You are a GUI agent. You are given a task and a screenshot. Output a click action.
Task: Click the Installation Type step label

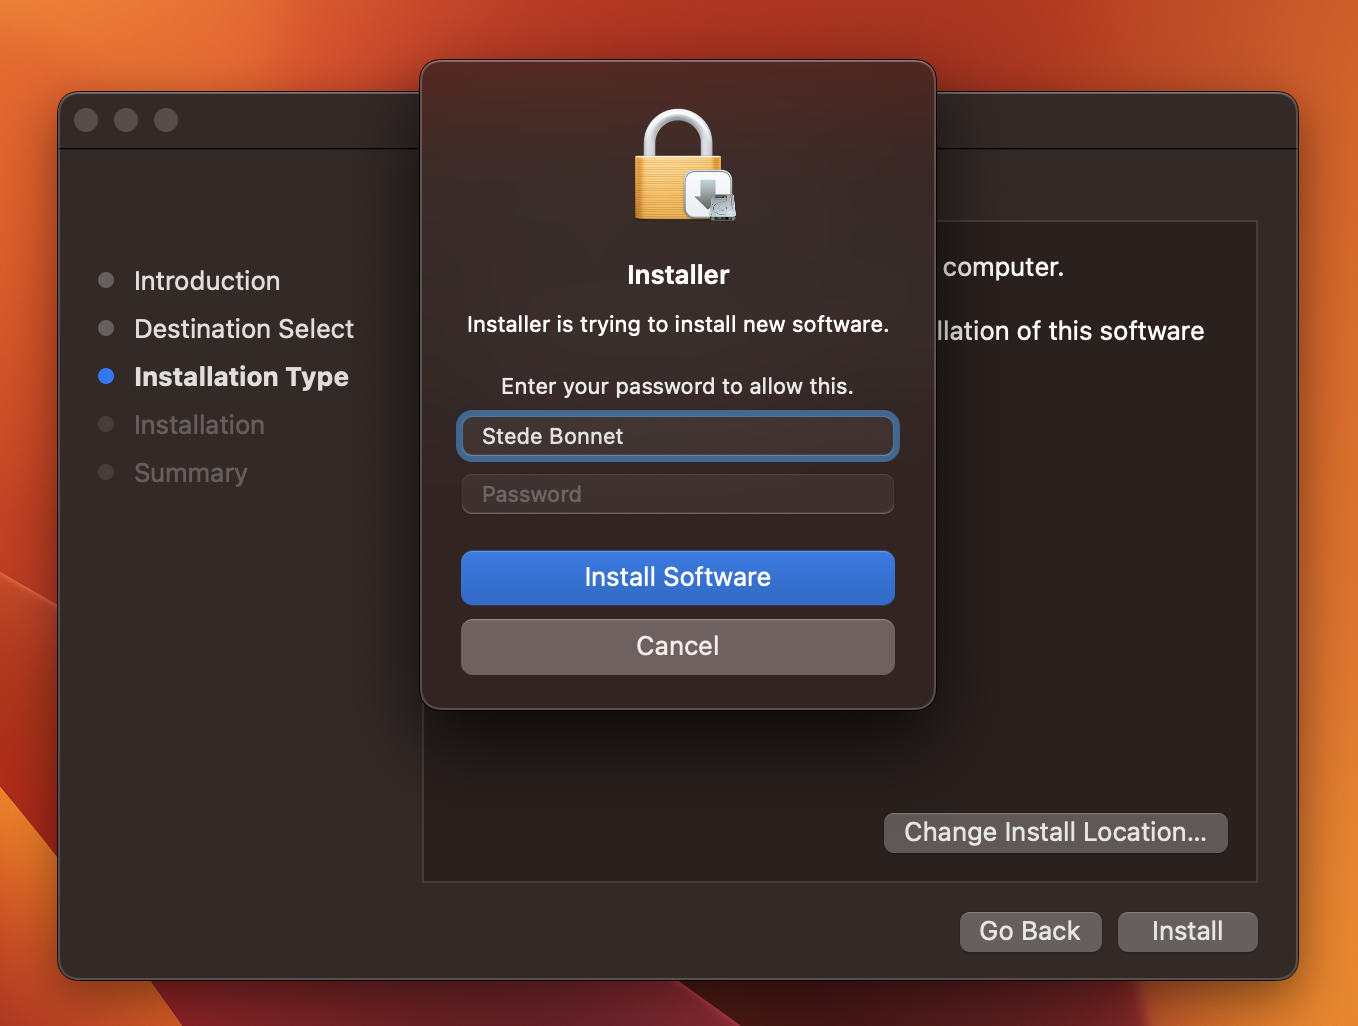point(241,377)
